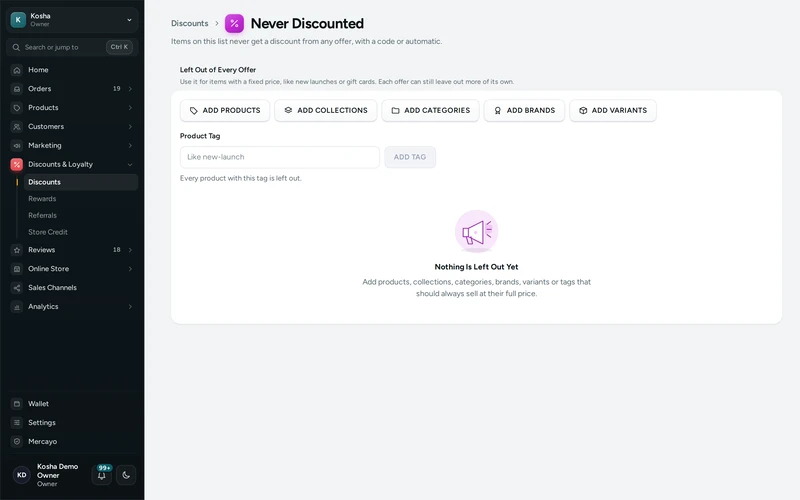Click the red Discounts & Loyalty percent icon
The height and width of the screenshot is (500, 800).
(17, 164)
